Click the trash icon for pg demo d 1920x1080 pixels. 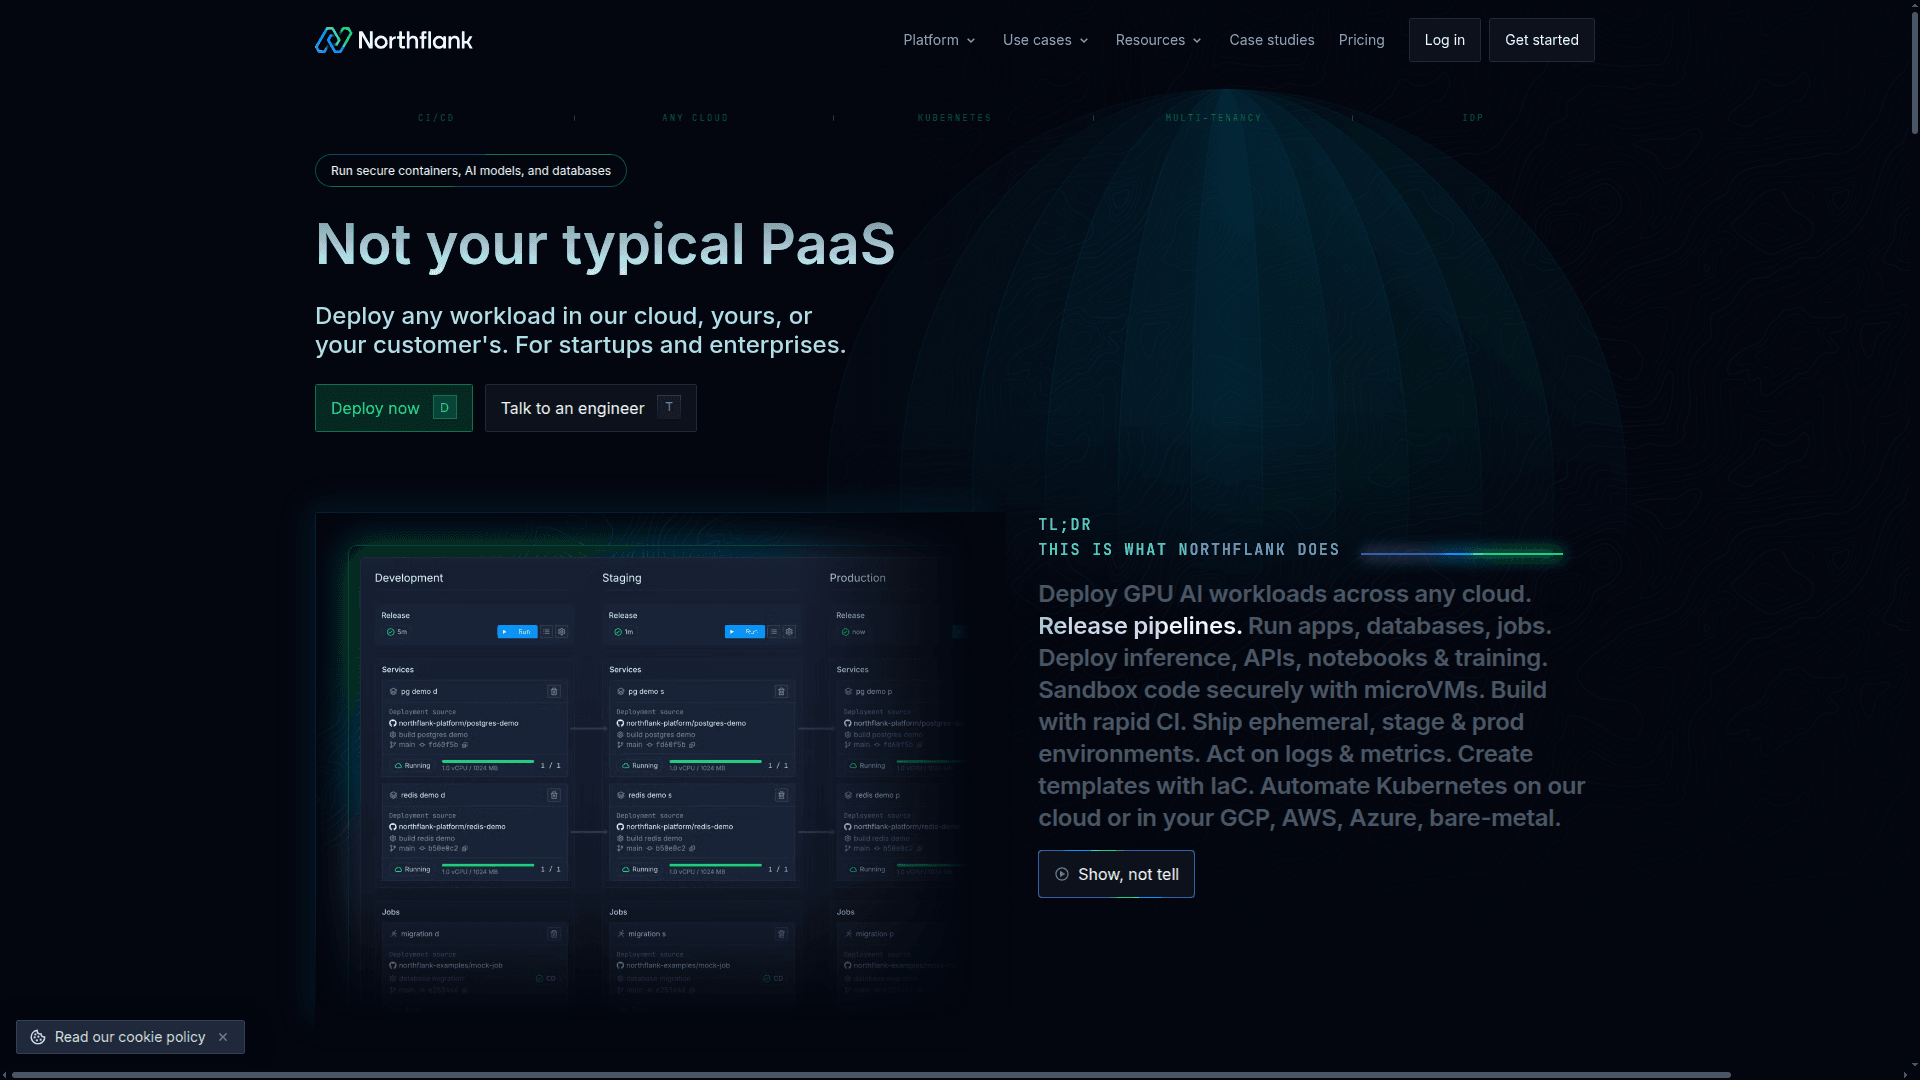[554, 692]
